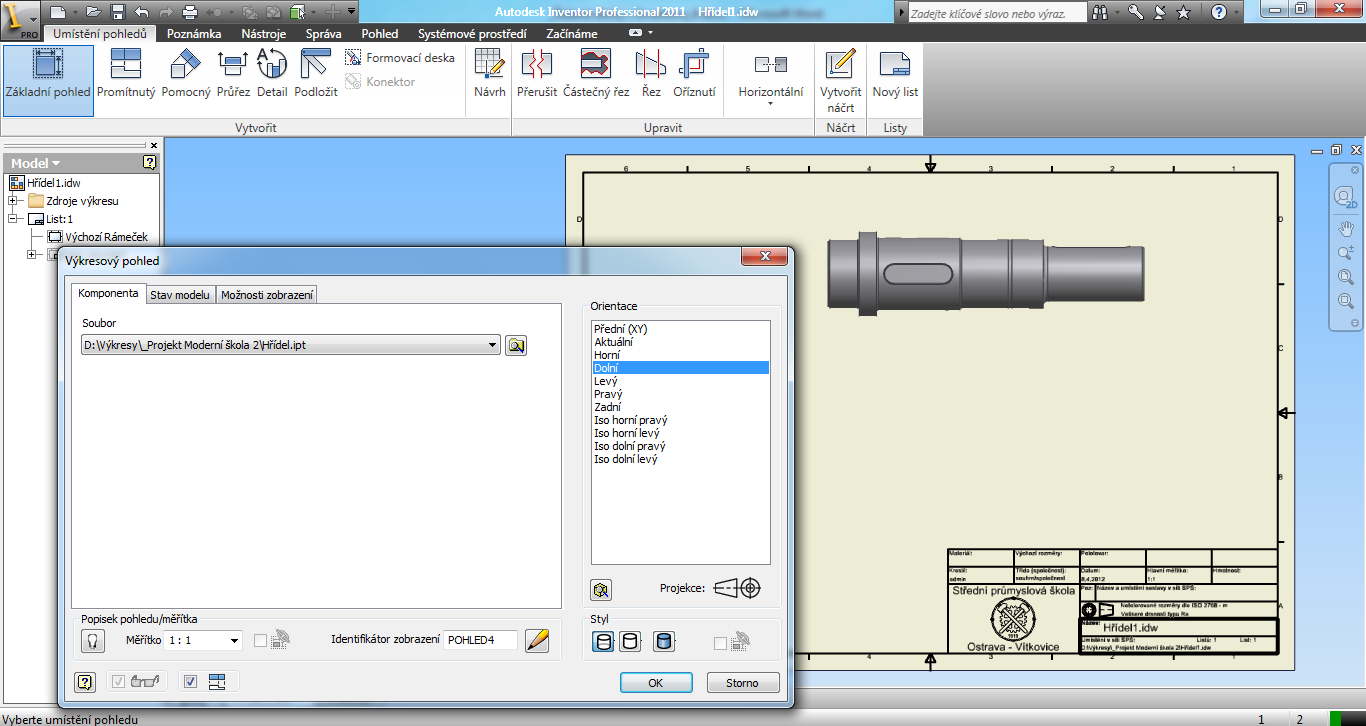Expand Zdroje výkresu tree node
Image resolution: width=1366 pixels, height=726 pixels.
pyautogui.click(x=14, y=201)
